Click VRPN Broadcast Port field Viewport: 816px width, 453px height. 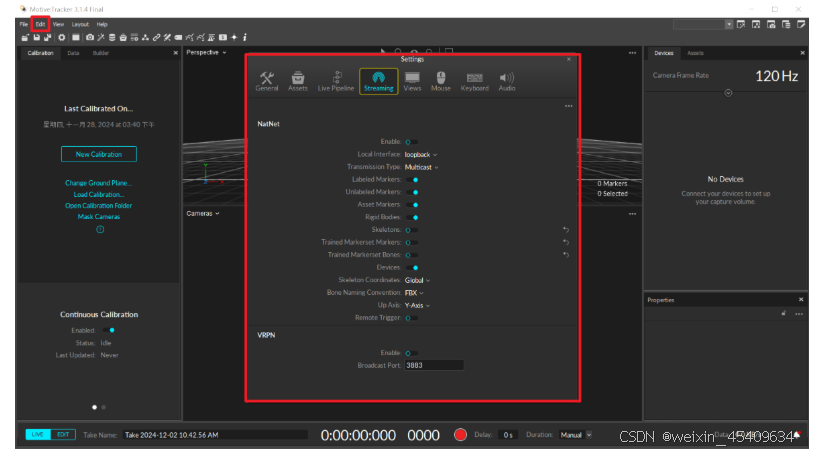[434, 366]
